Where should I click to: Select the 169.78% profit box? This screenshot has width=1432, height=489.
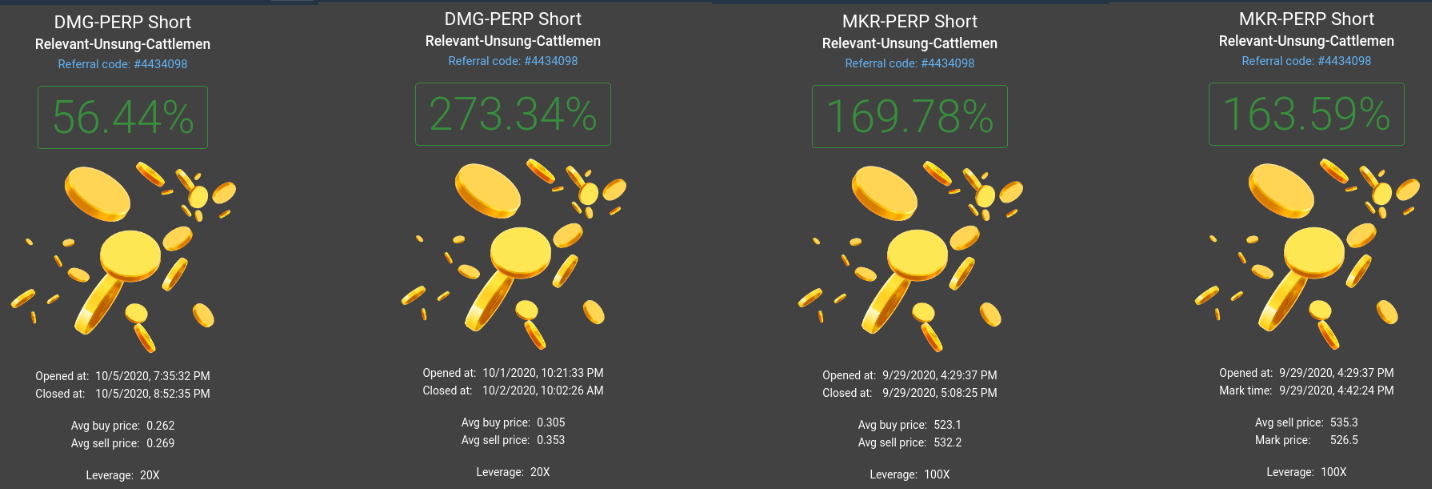coord(910,117)
